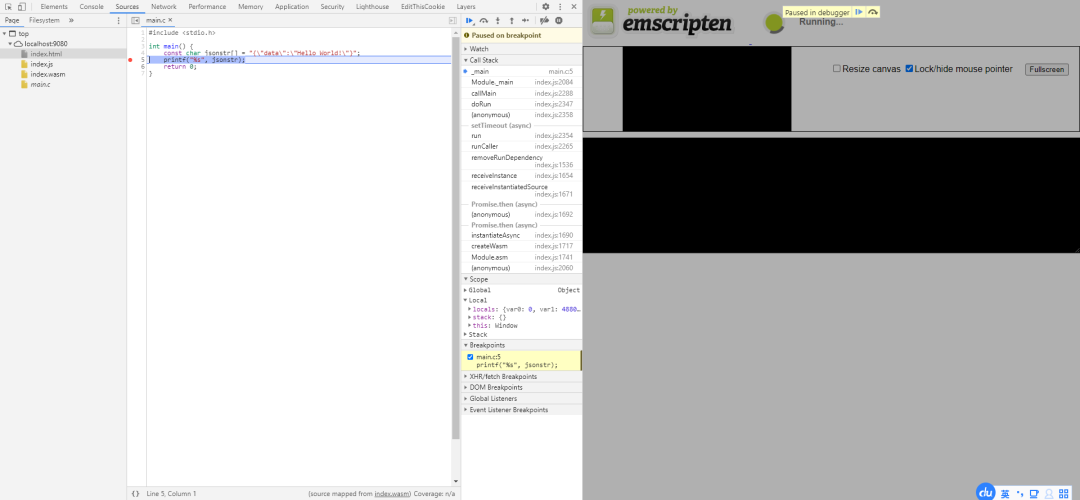Image resolution: width=1080 pixels, height=500 pixels.
Task: Open the Filesystem navigator tab
Action: click(x=44, y=21)
